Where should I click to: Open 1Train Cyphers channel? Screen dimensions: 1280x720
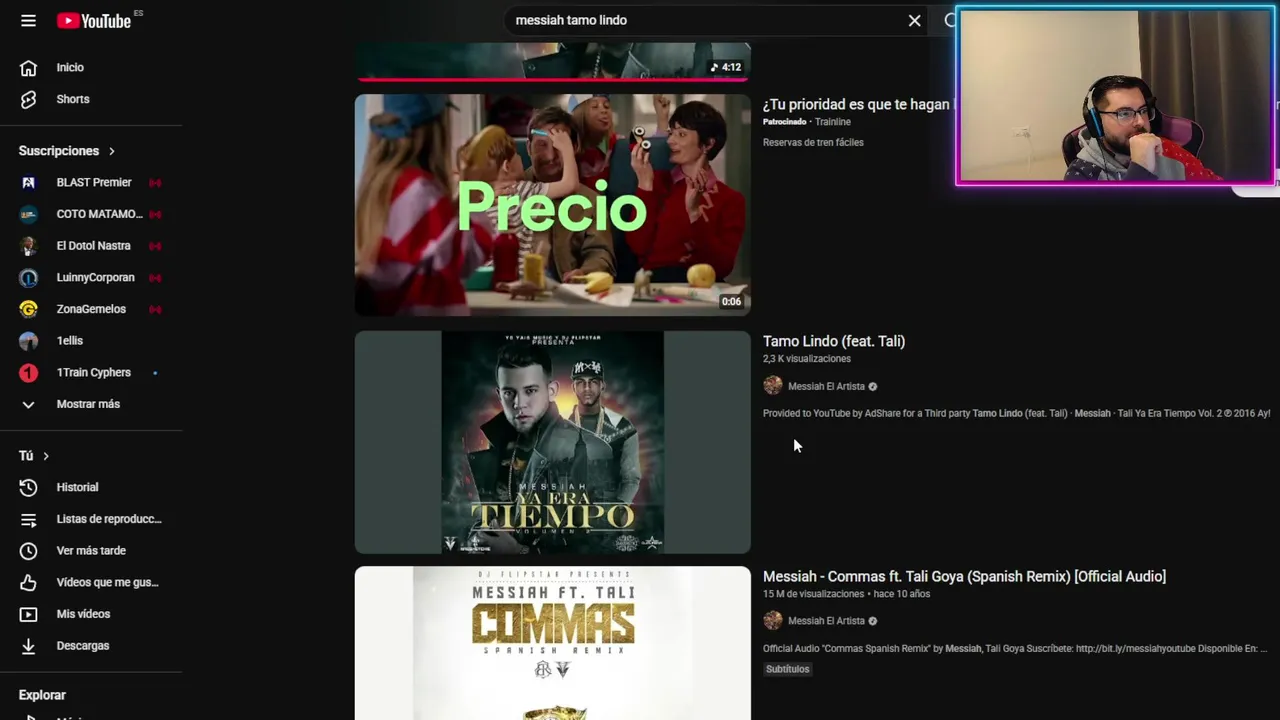[x=93, y=372]
